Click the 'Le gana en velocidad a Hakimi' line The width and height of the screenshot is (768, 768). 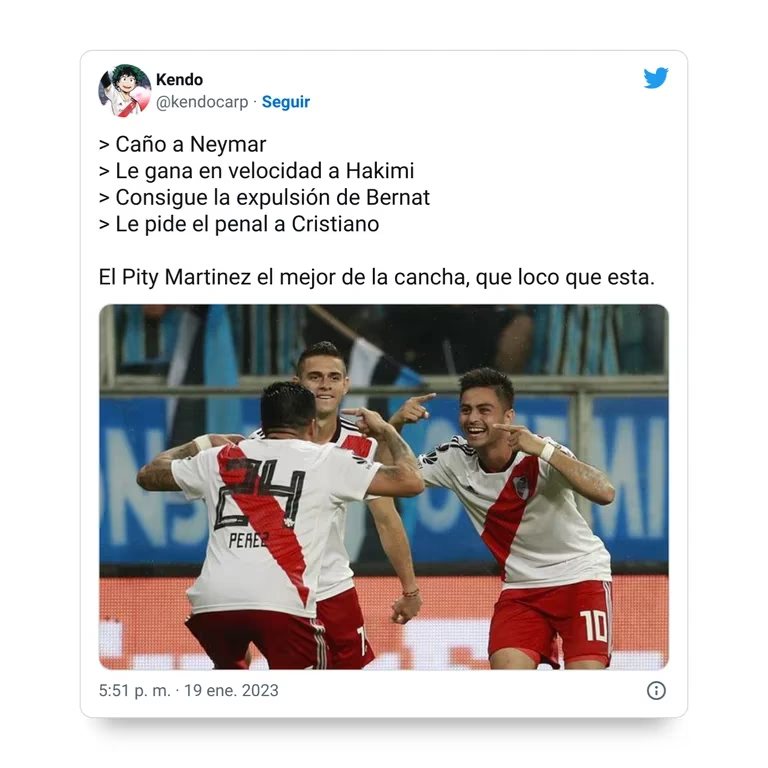pos(257,171)
